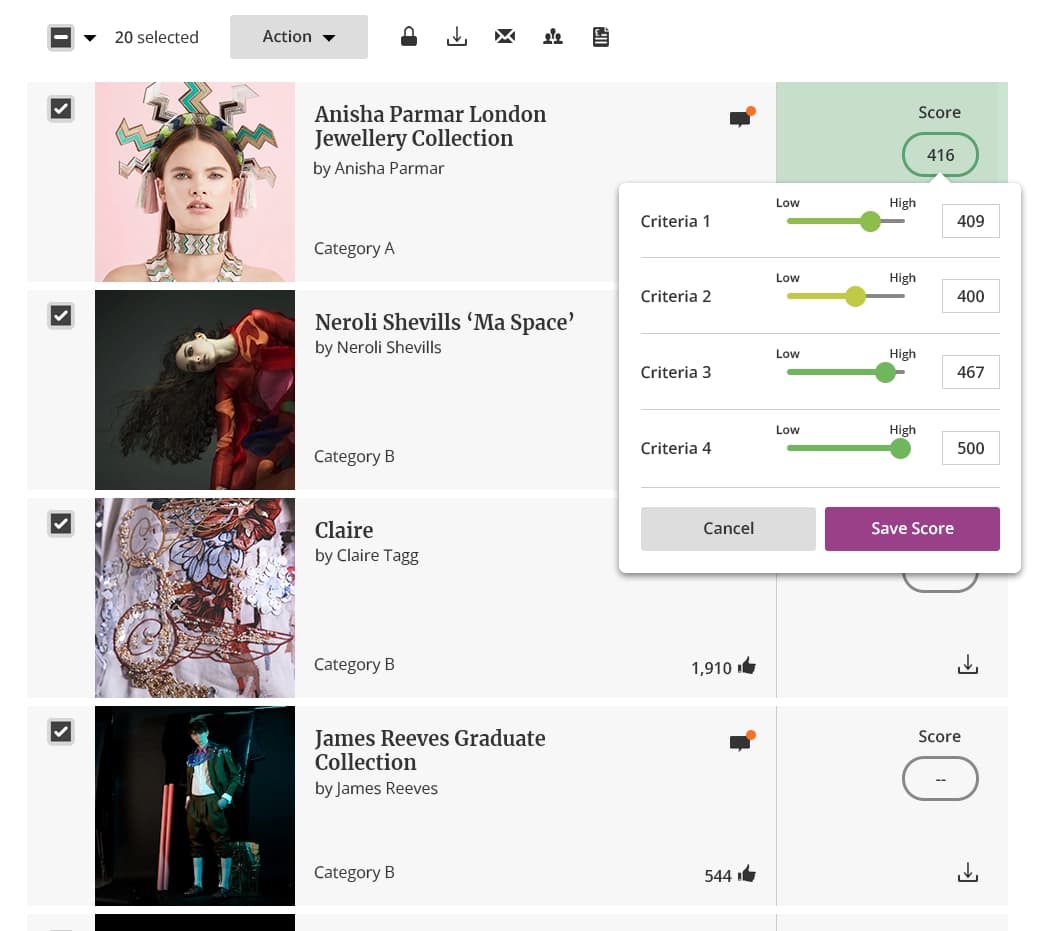The image size is (1038, 931).
Task: Download the selected entries
Action: click(x=456, y=36)
